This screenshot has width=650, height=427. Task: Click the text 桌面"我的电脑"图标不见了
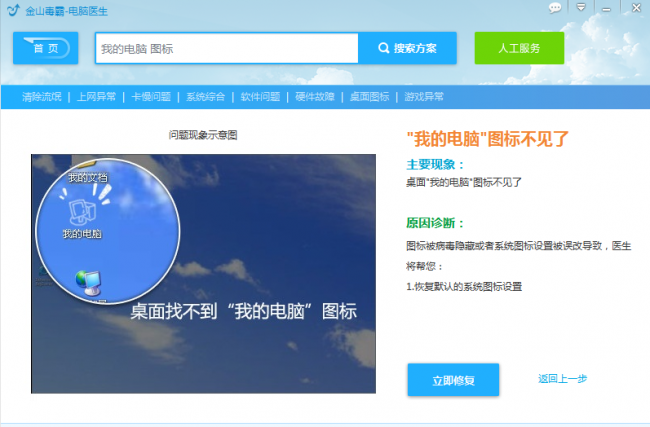[x=464, y=182]
